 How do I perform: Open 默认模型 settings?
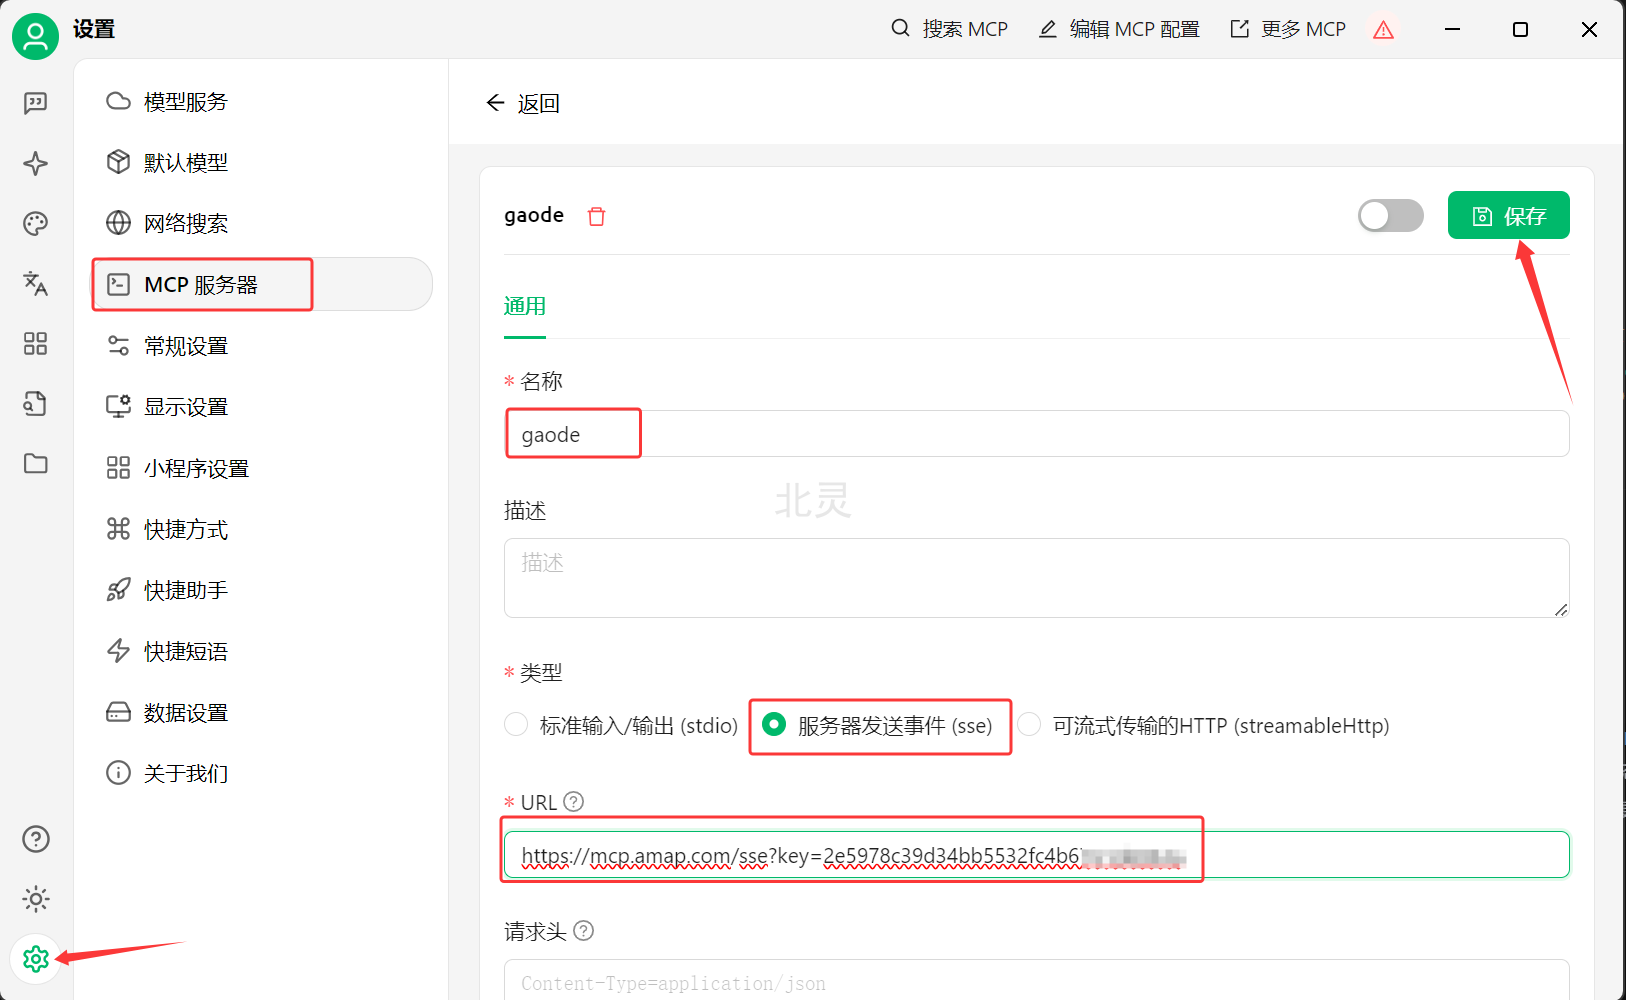(x=262, y=163)
